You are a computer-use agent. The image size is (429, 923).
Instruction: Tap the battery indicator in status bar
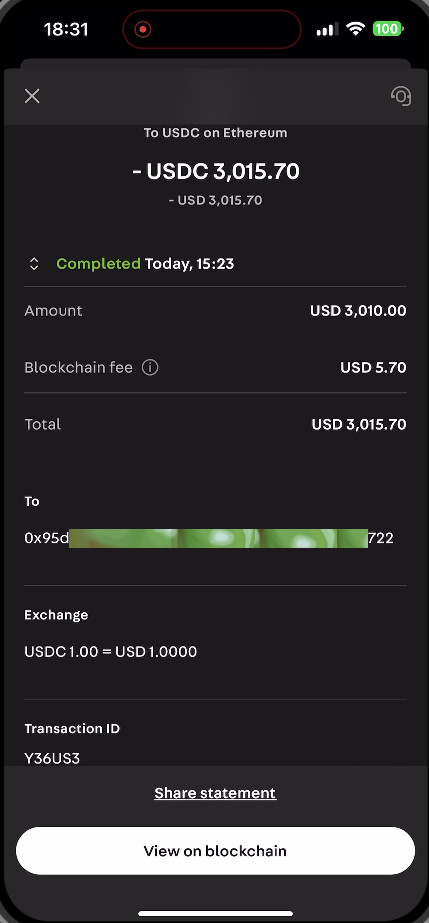click(x=387, y=28)
